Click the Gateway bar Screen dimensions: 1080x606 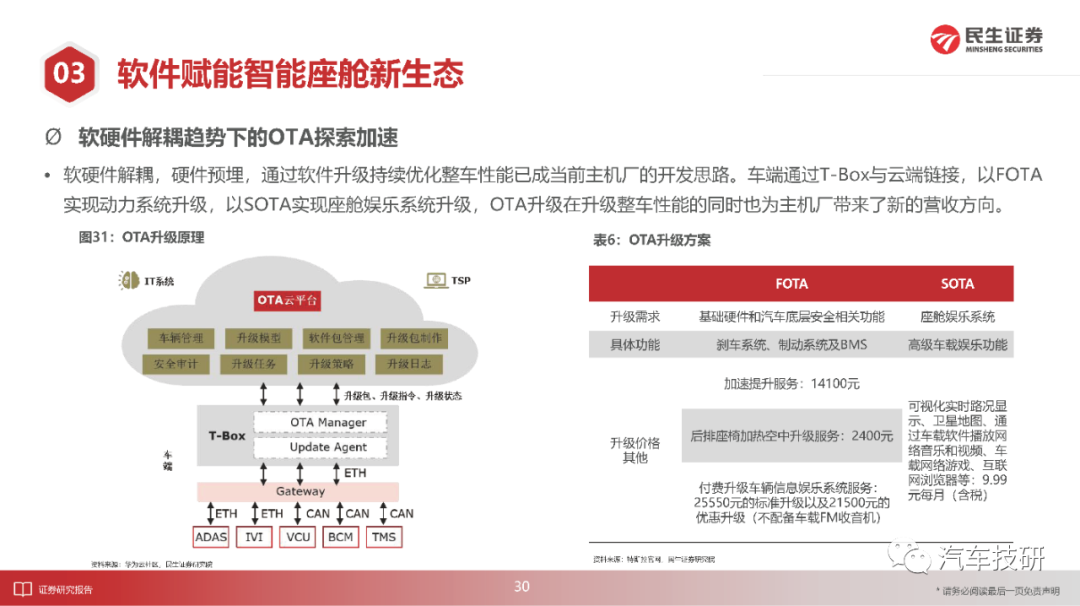pos(298,491)
